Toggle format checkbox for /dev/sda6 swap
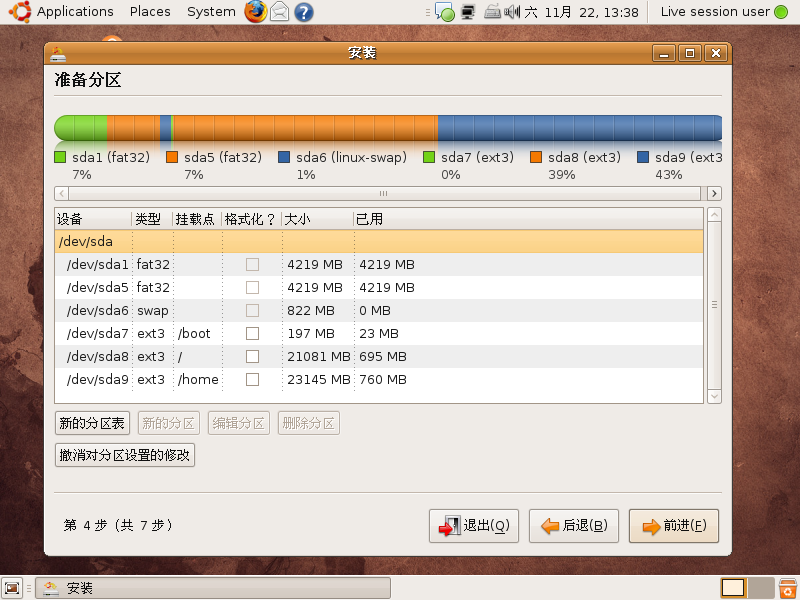This screenshot has width=800, height=600. tap(252, 310)
